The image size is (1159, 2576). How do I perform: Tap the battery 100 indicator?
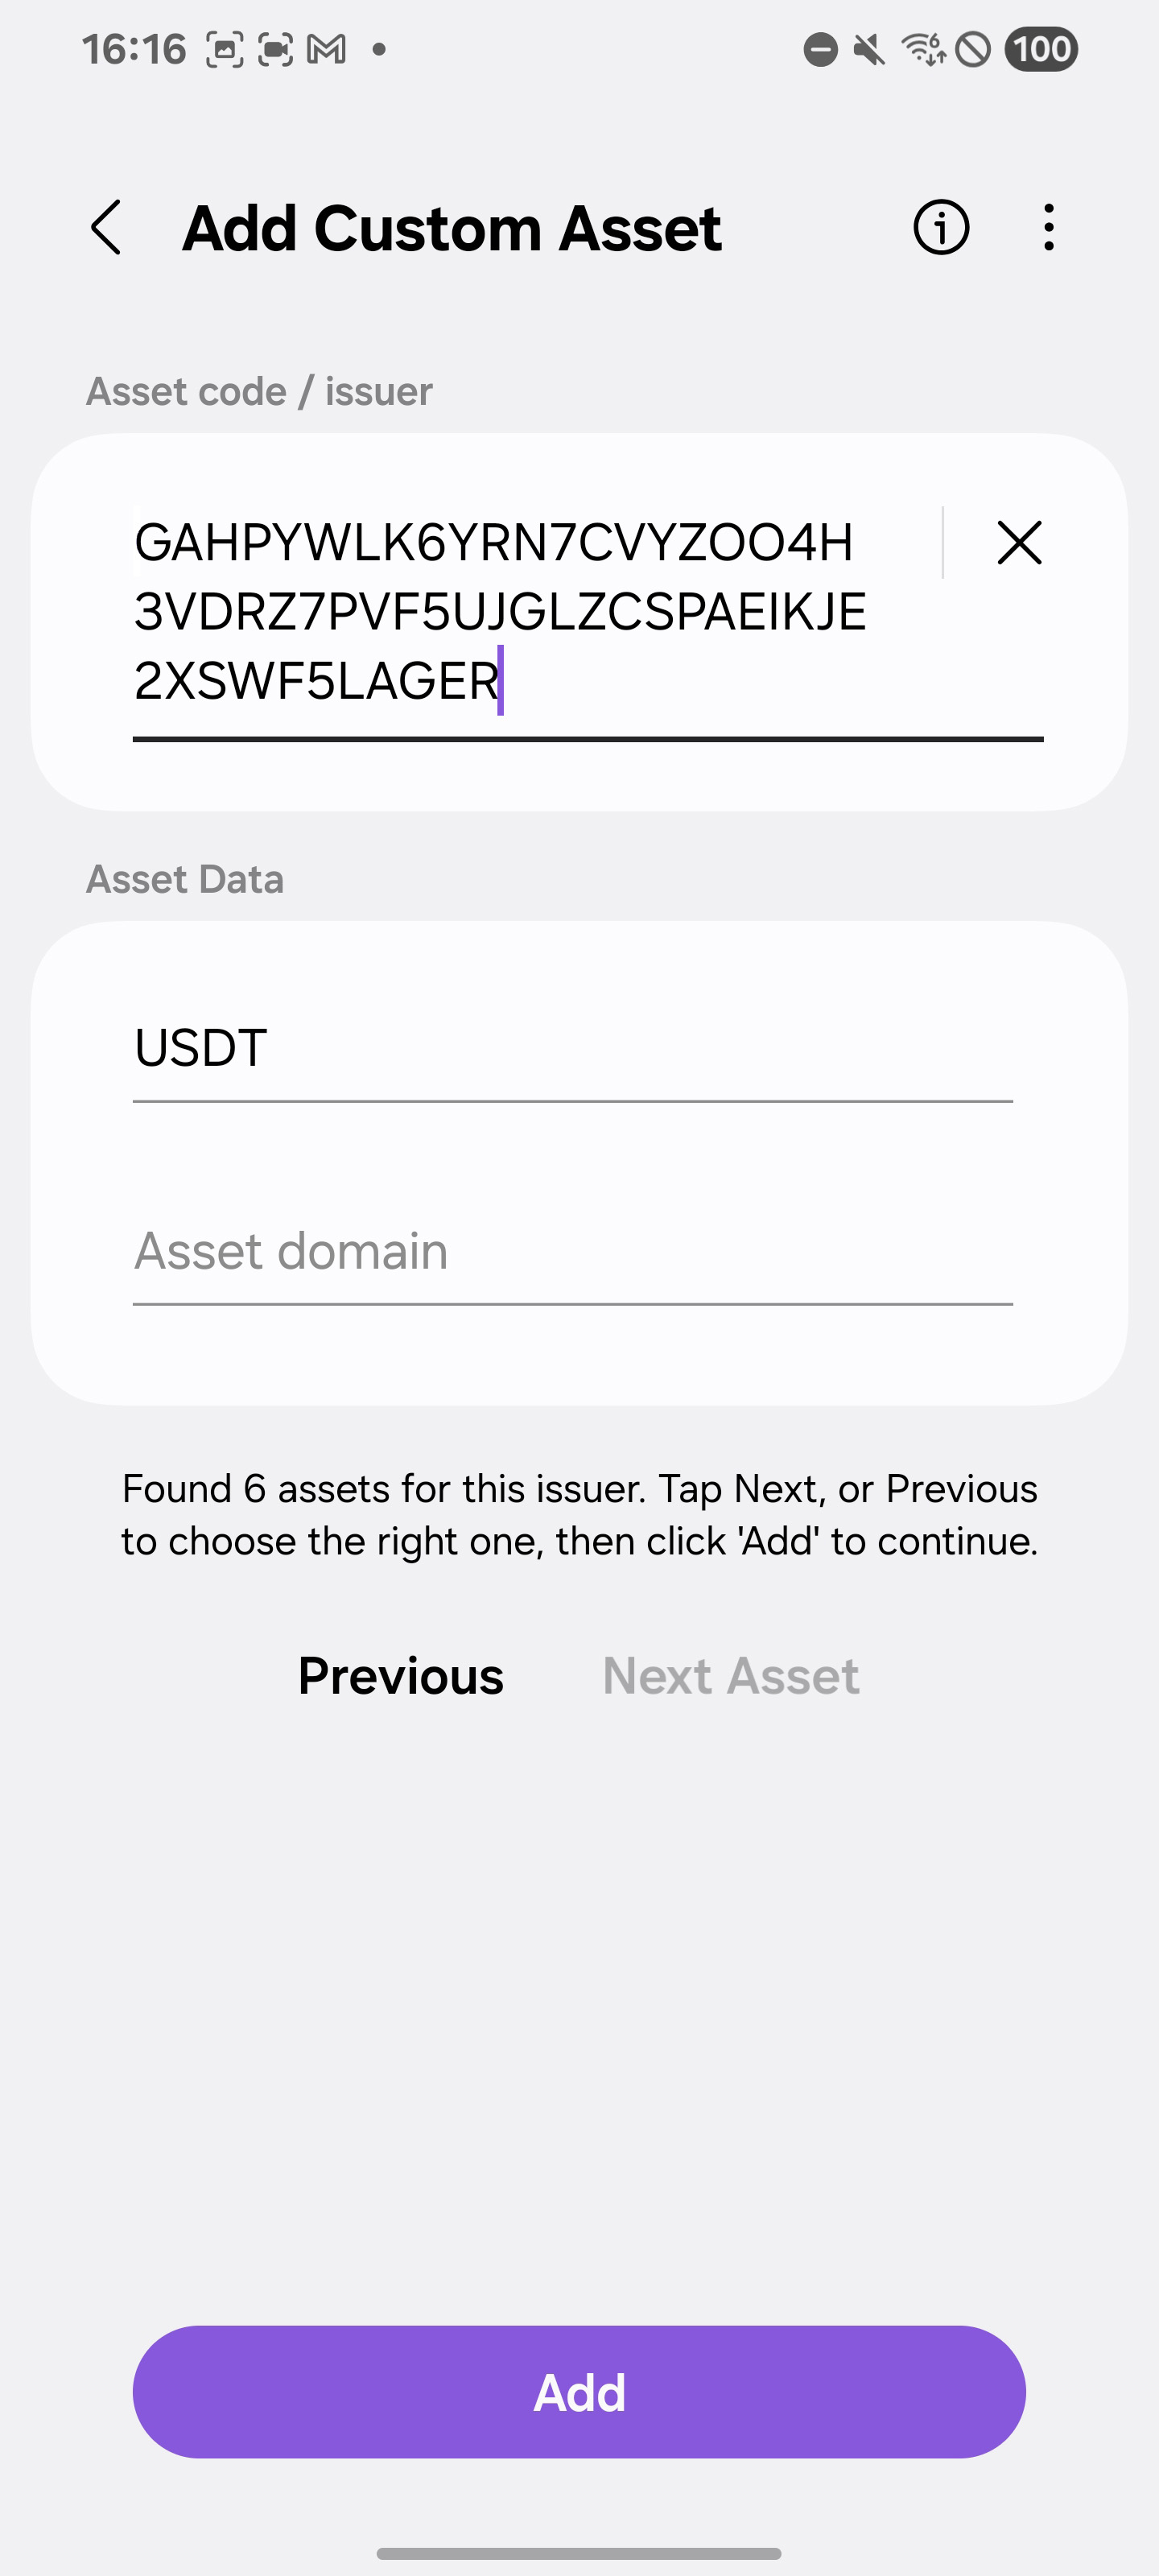coord(1040,49)
